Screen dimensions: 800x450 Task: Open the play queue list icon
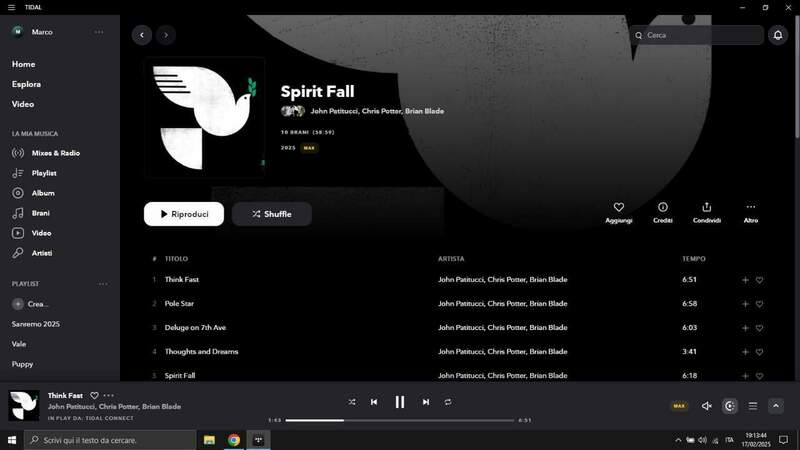[x=753, y=406]
